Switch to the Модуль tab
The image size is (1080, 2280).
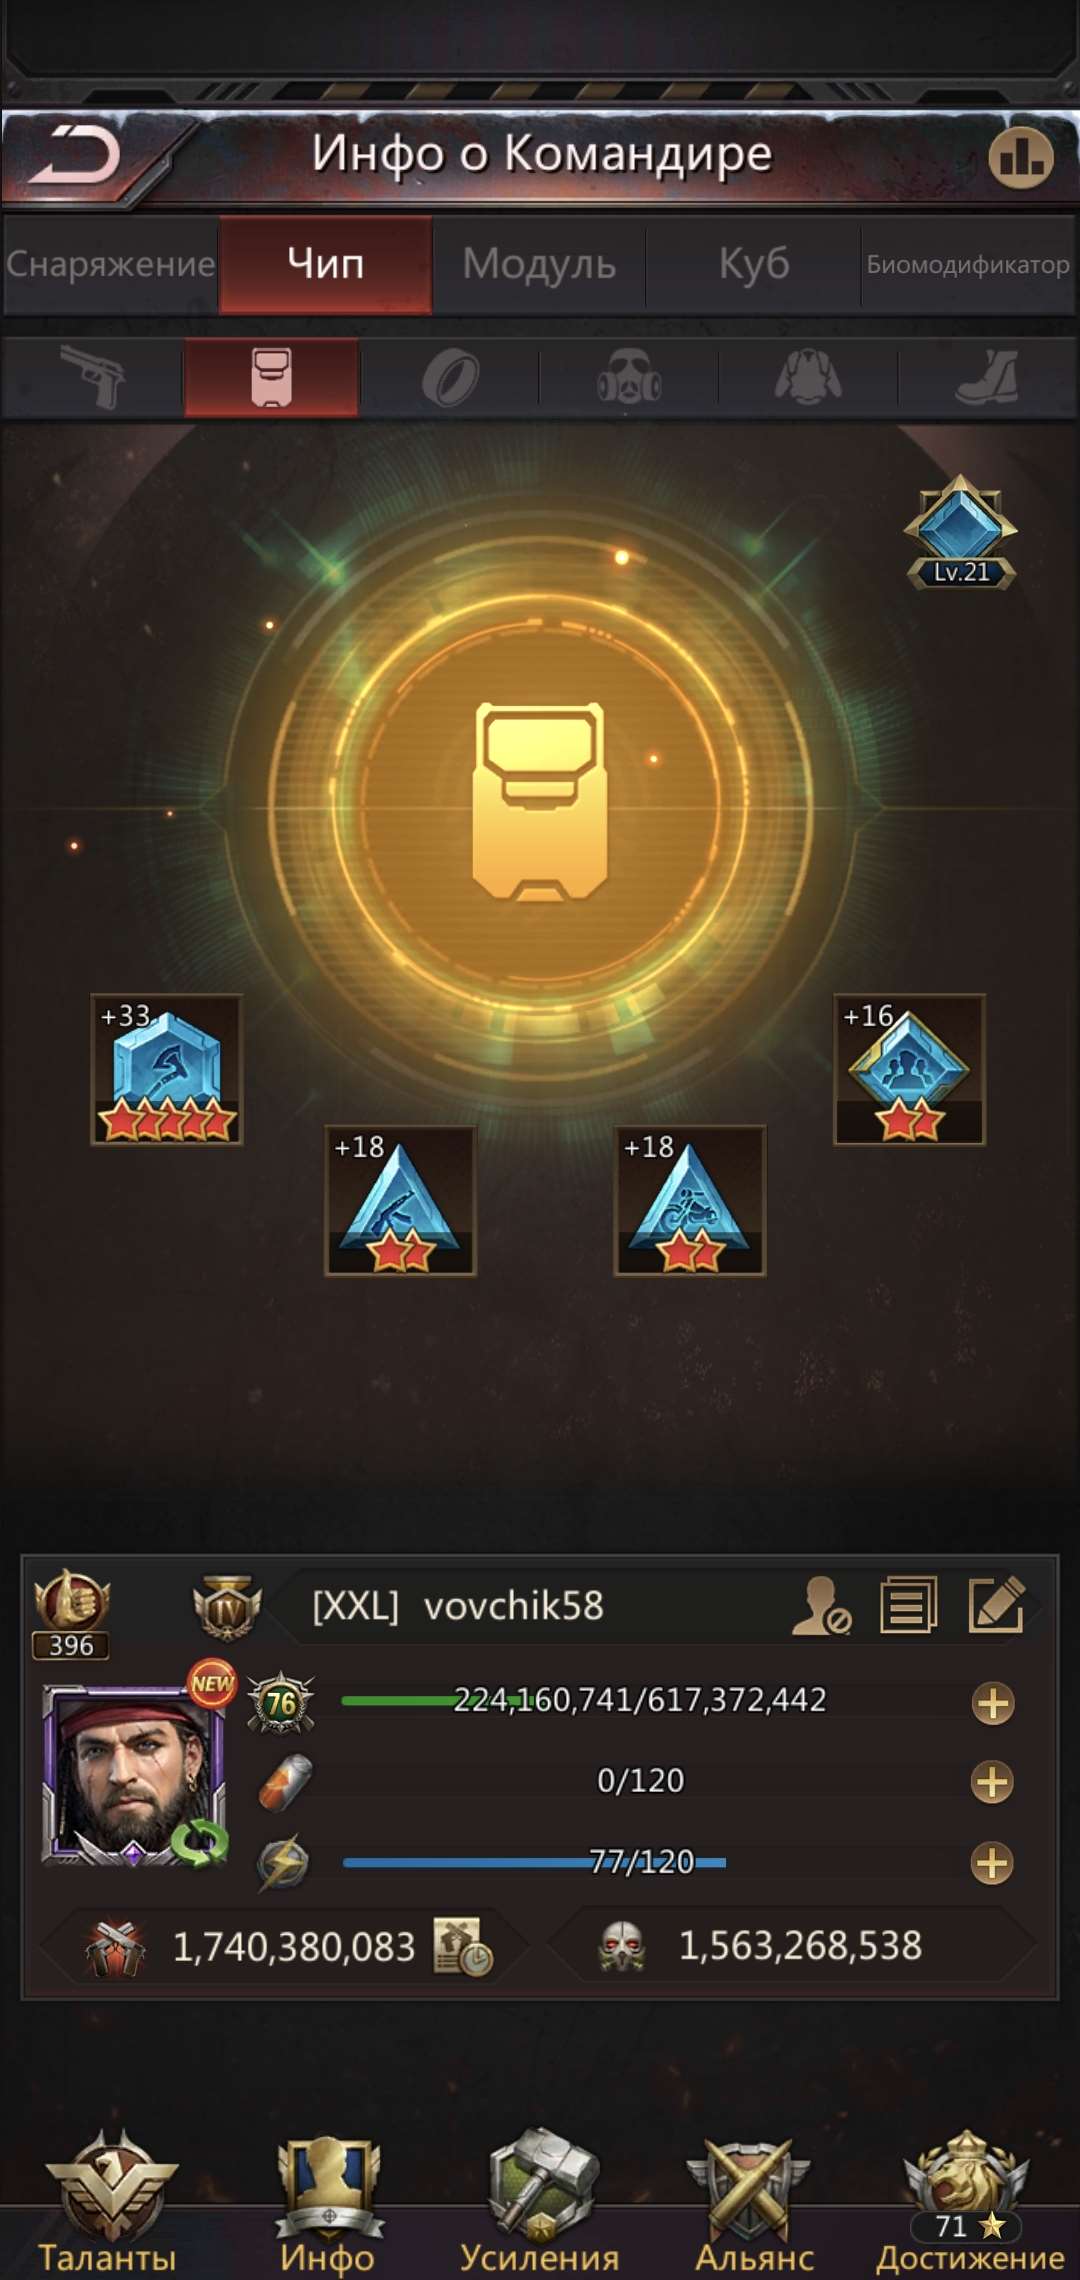(x=539, y=264)
